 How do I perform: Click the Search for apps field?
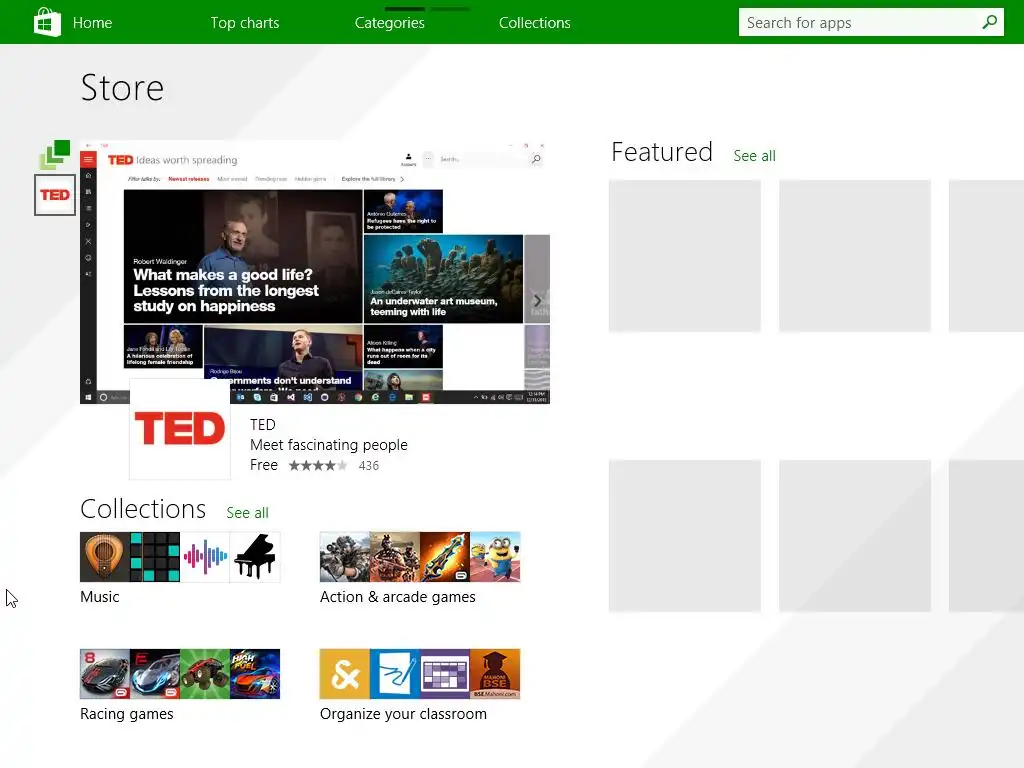pos(871,23)
